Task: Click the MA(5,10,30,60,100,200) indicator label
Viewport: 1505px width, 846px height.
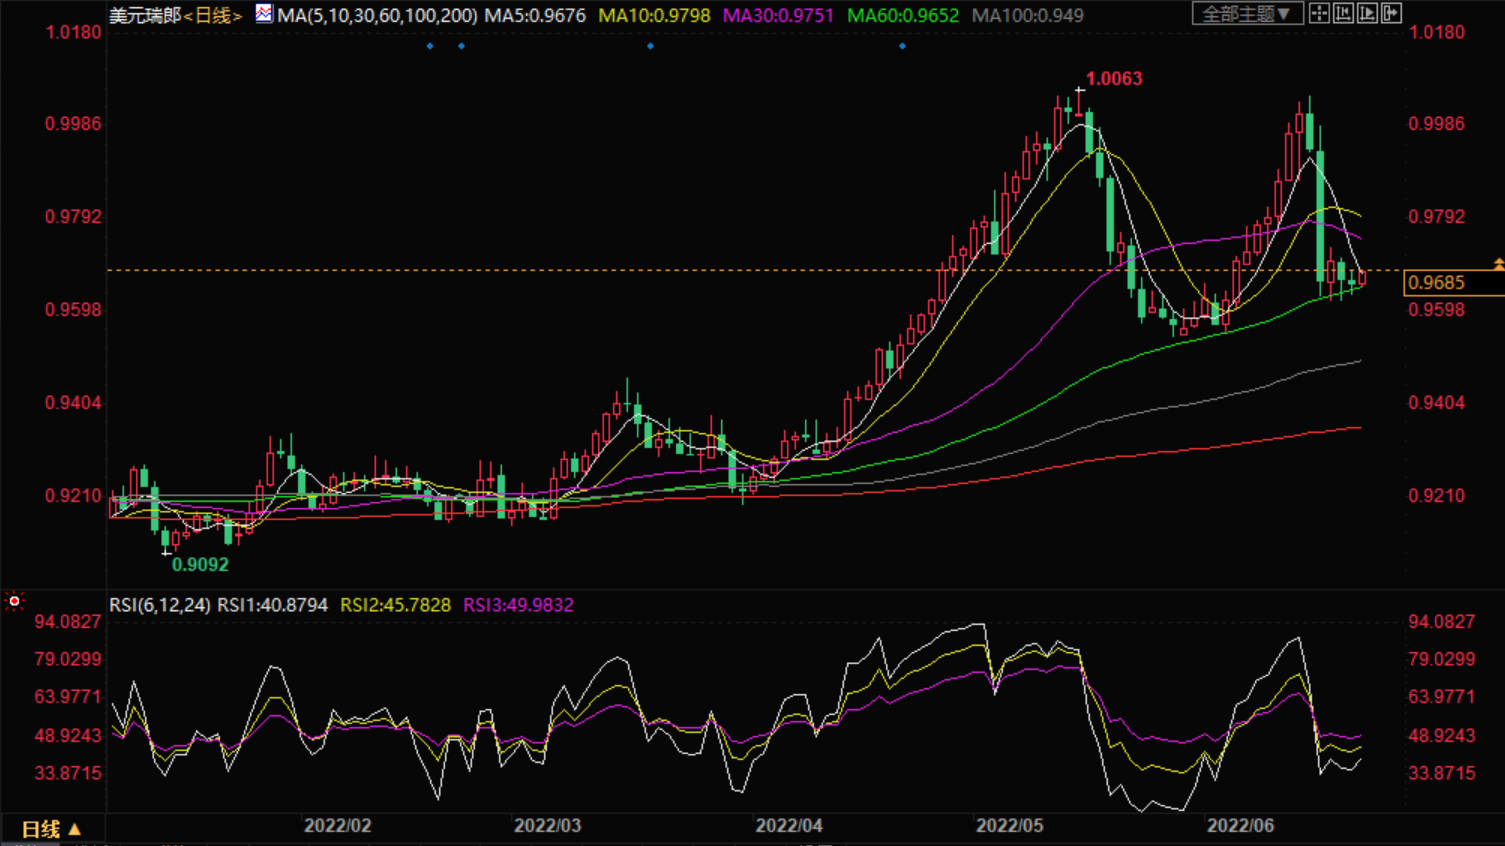Action: [x=377, y=15]
